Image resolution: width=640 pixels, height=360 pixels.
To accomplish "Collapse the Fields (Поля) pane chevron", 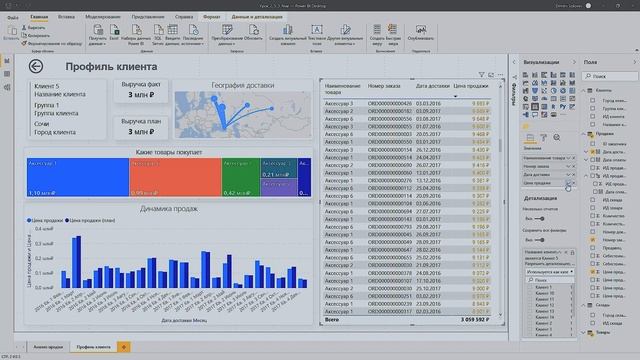I will point(634,62).
